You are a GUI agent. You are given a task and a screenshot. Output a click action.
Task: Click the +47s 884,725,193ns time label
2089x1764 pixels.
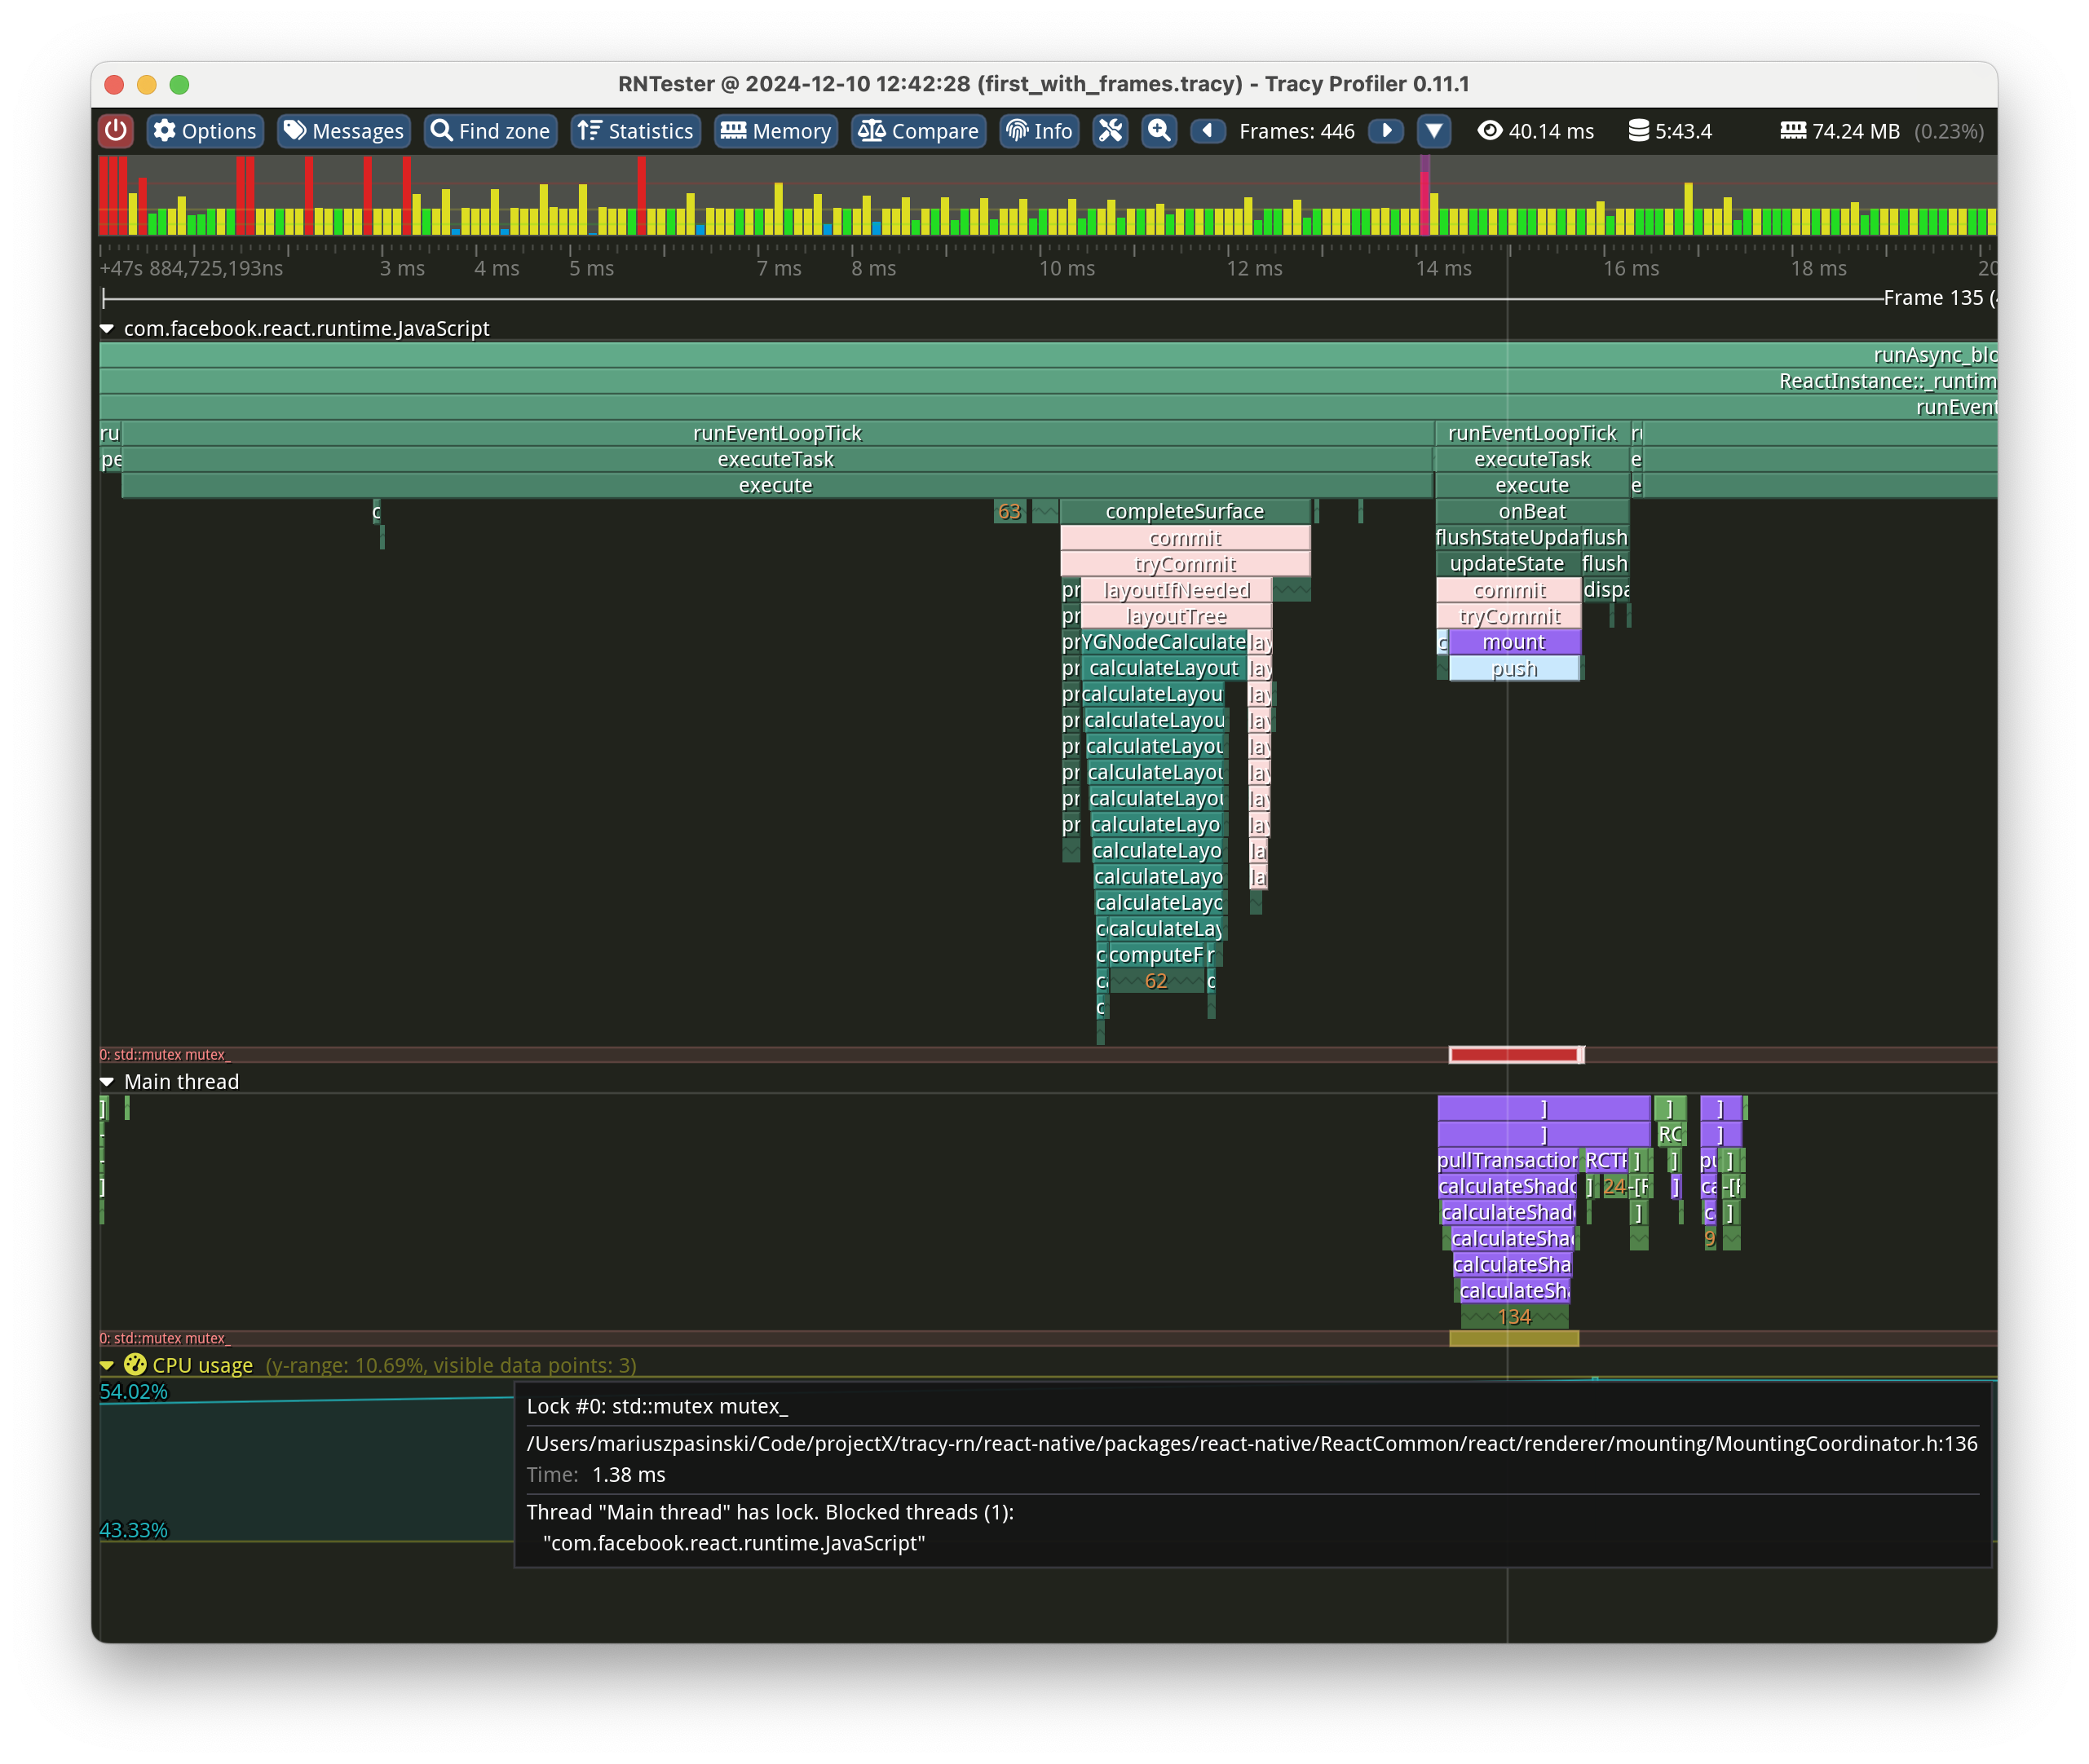pos(191,268)
